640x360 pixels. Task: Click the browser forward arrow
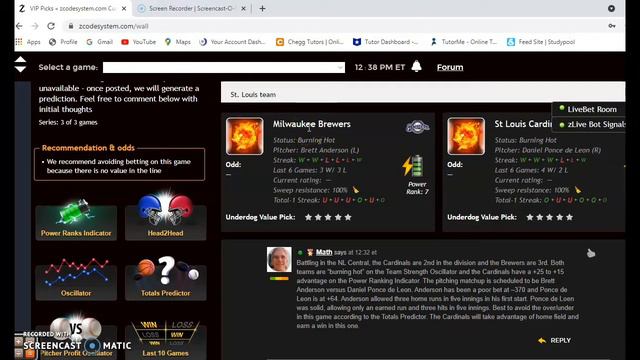click(x=35, y=26)
